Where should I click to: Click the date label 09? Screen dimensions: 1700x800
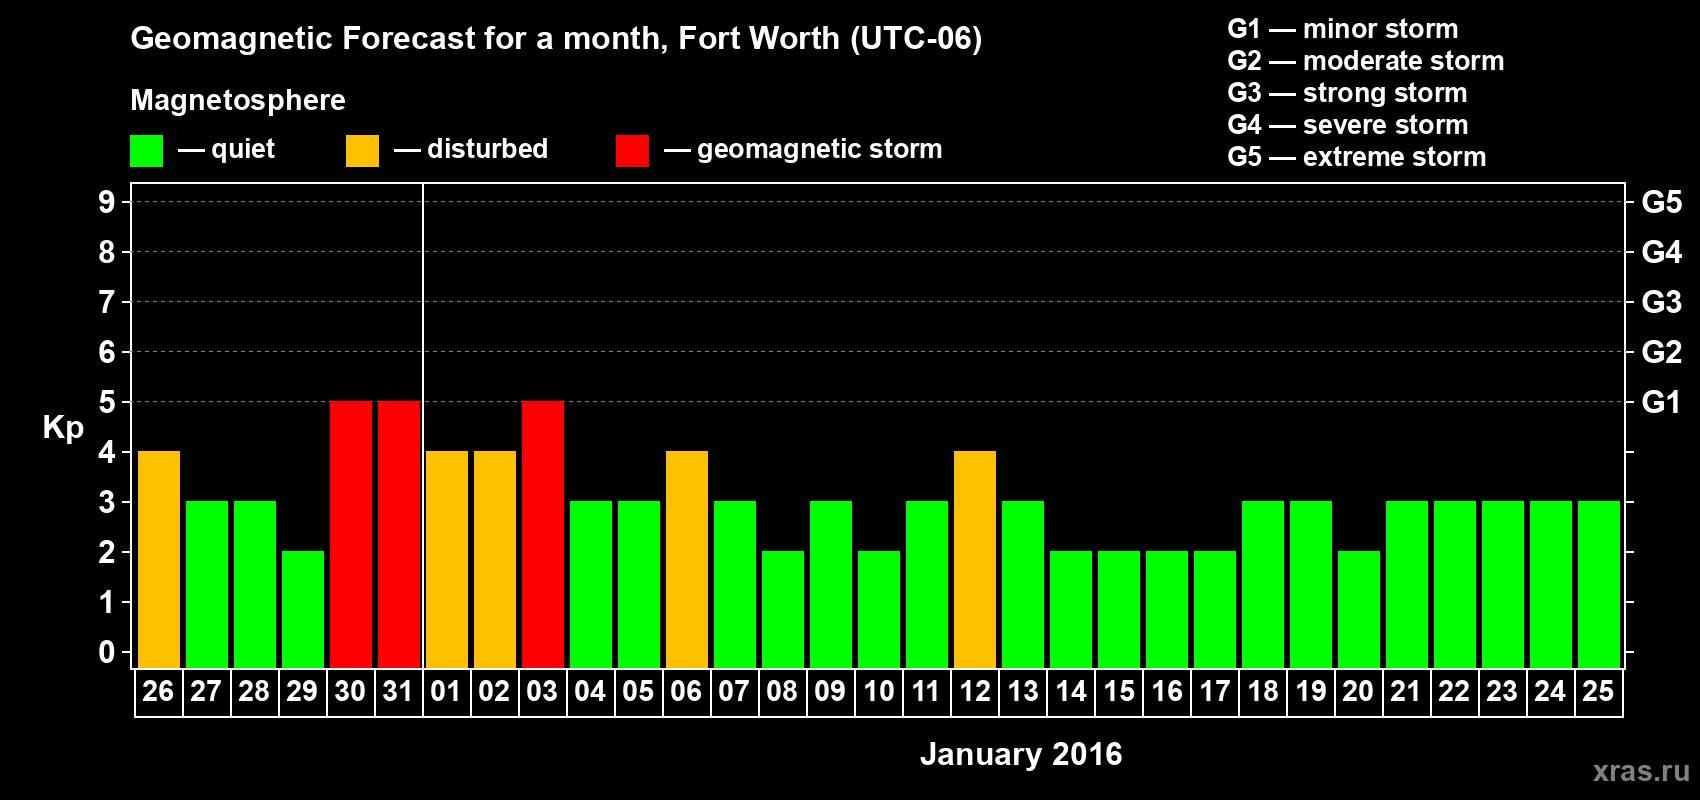[830, 692]
